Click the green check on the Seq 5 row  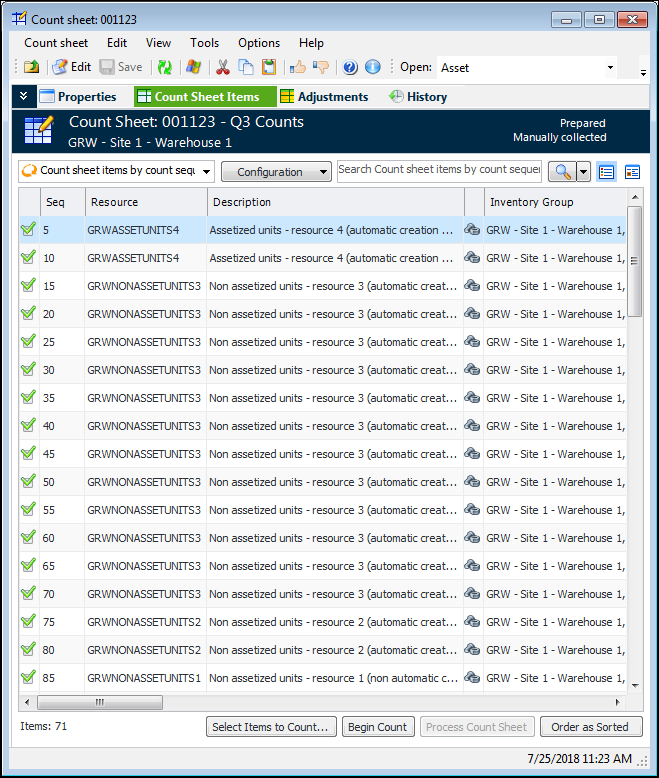[28, 230]
